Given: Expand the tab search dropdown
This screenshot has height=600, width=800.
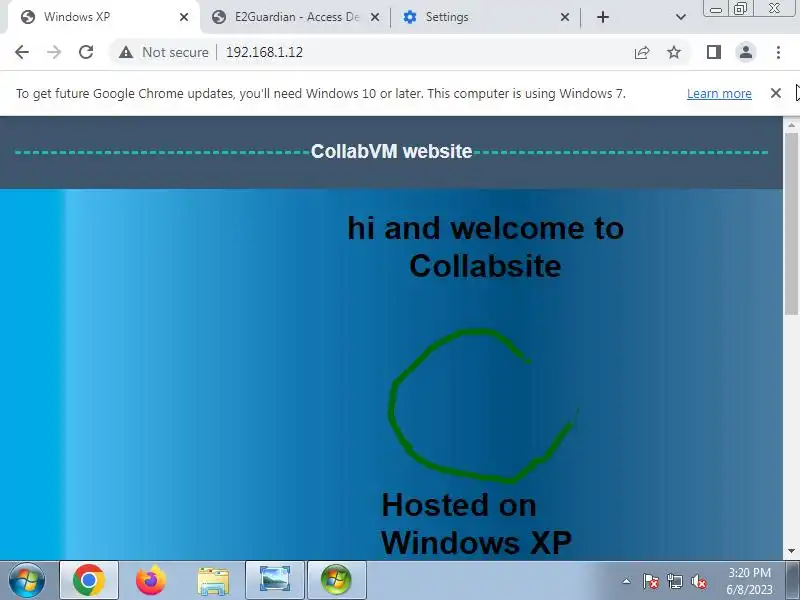Looking at the screenshot, I should [x=681, y=17].
